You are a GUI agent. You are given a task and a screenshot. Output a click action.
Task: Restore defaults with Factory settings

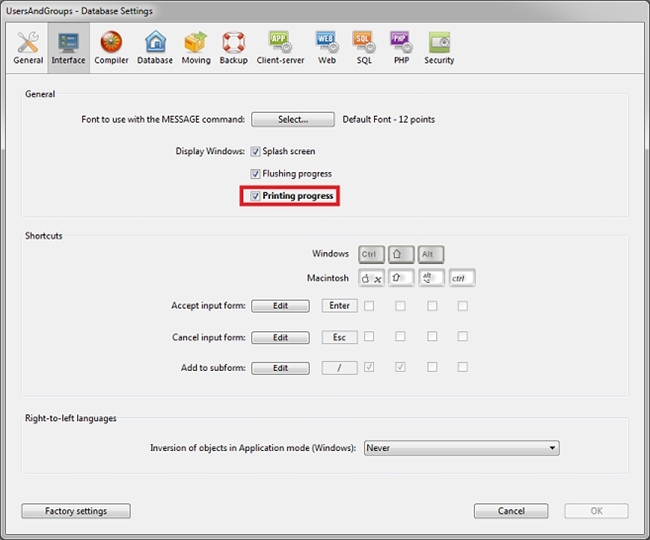point(75,511)
